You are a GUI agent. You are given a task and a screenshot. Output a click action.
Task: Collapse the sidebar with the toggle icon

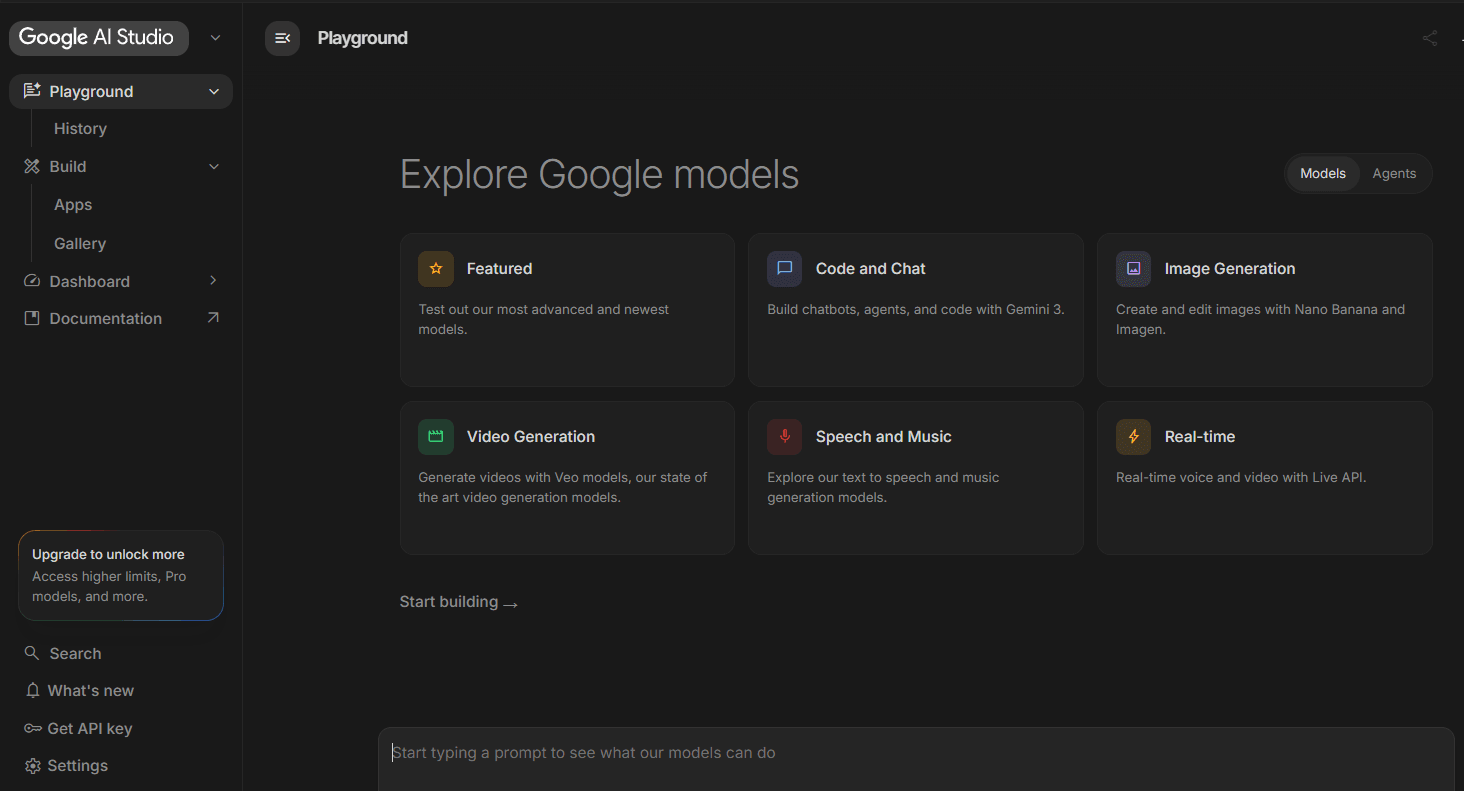[282, 38]
